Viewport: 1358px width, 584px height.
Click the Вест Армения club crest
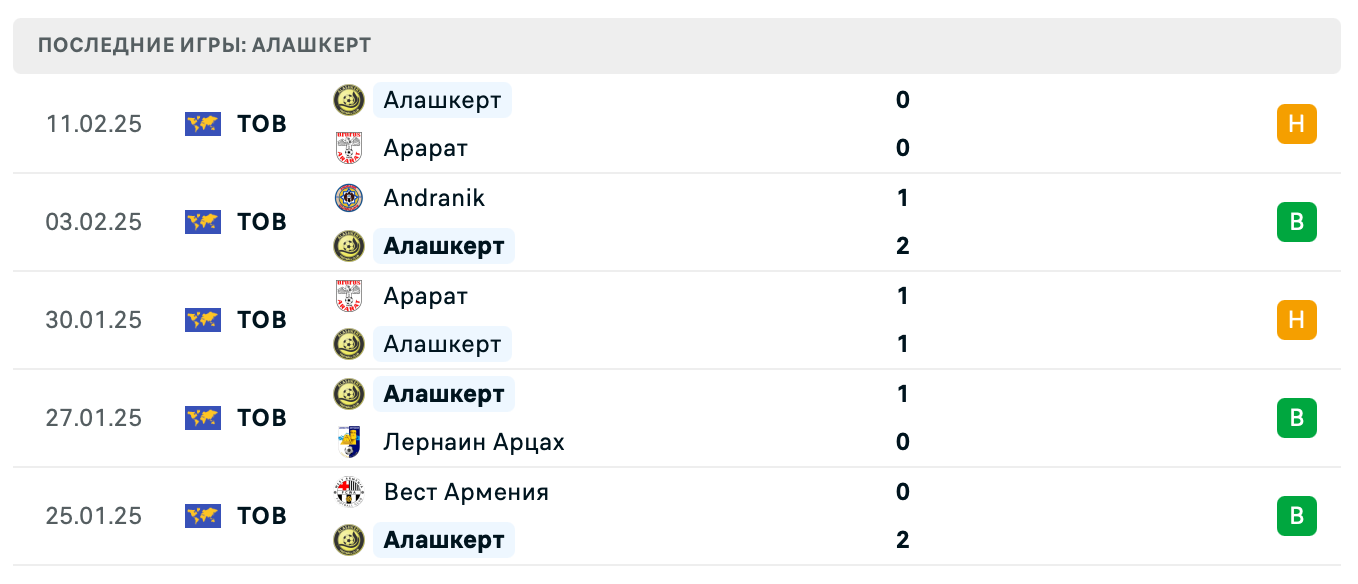(350, 492)
